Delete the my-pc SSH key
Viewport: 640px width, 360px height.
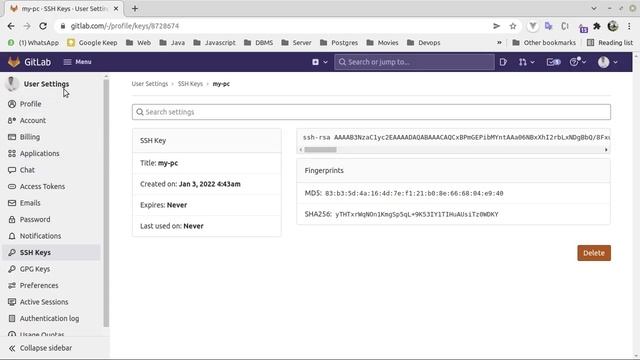[x=594, y=253]
